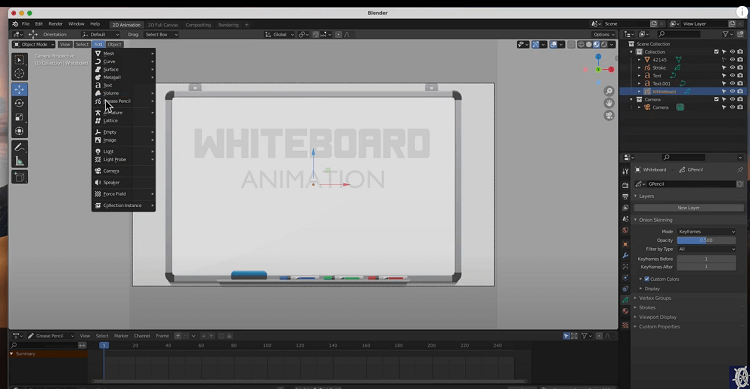Toggle the Custom Colors checkbox
The width and height of the screenshot is (750, 389).
647,279
